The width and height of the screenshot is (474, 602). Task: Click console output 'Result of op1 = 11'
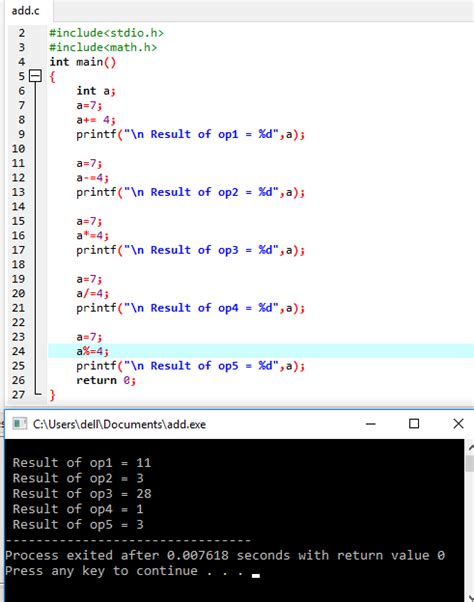pyautogui.click(x=82, y=463)
